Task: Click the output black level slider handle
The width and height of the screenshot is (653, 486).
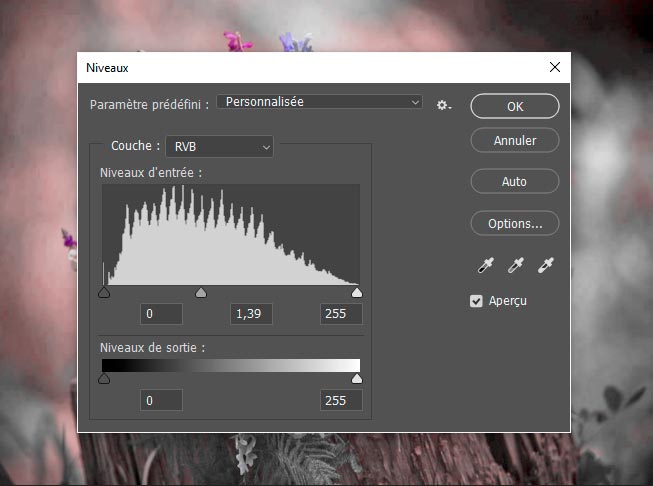Action: 104,379
